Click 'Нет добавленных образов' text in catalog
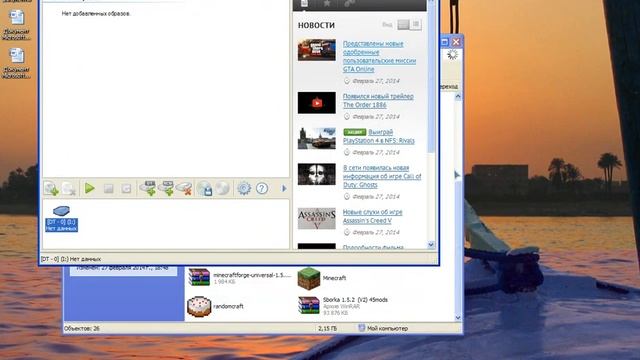 tap(96, 13)
